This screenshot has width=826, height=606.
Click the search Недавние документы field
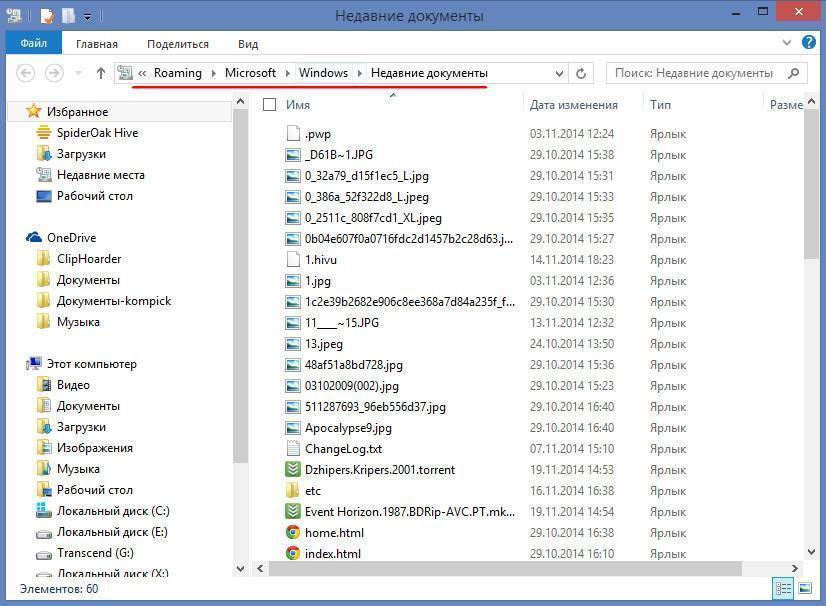pyautogui.click(x=693, y=73)
